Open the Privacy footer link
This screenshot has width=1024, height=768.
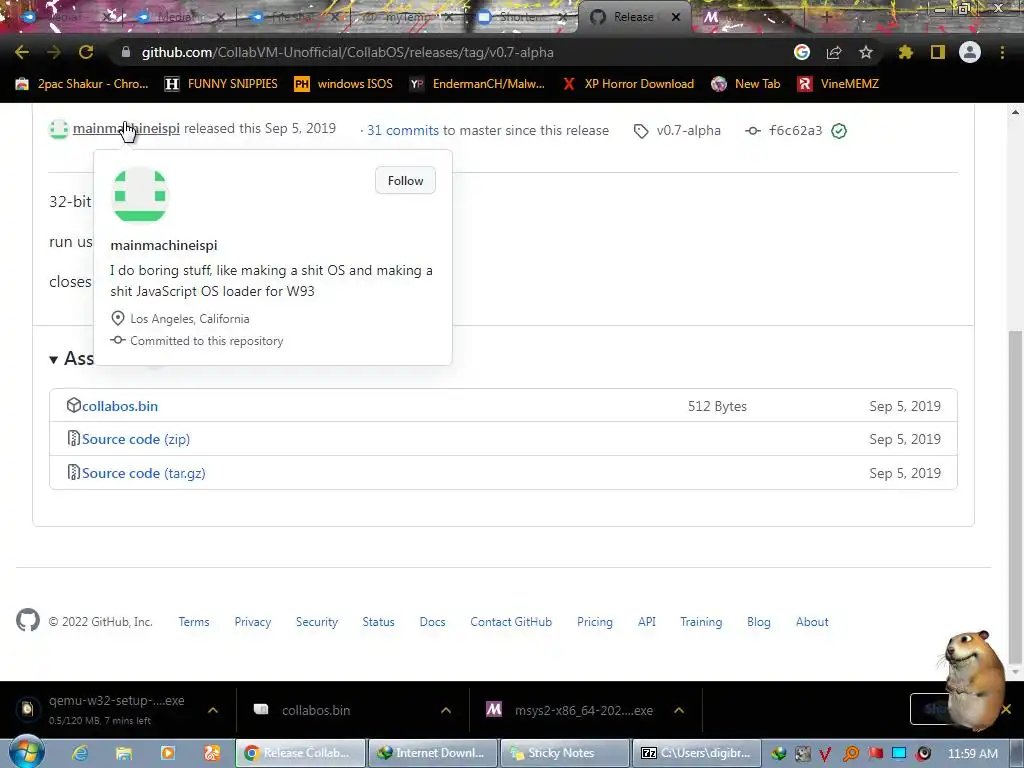253,622
